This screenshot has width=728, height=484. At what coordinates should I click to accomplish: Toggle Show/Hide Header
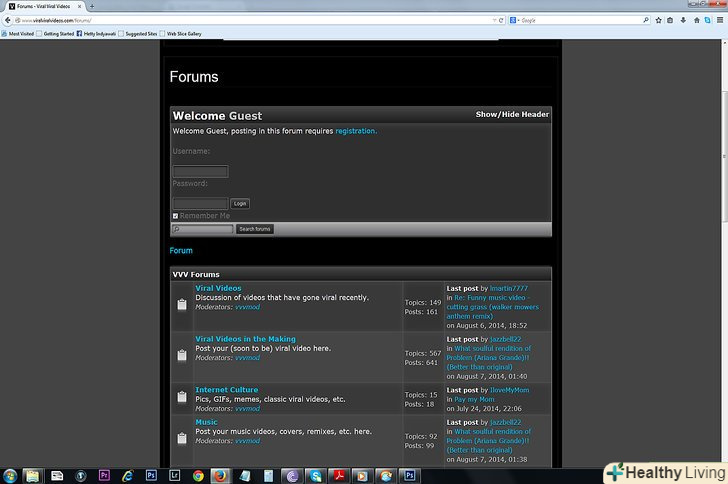512,114
